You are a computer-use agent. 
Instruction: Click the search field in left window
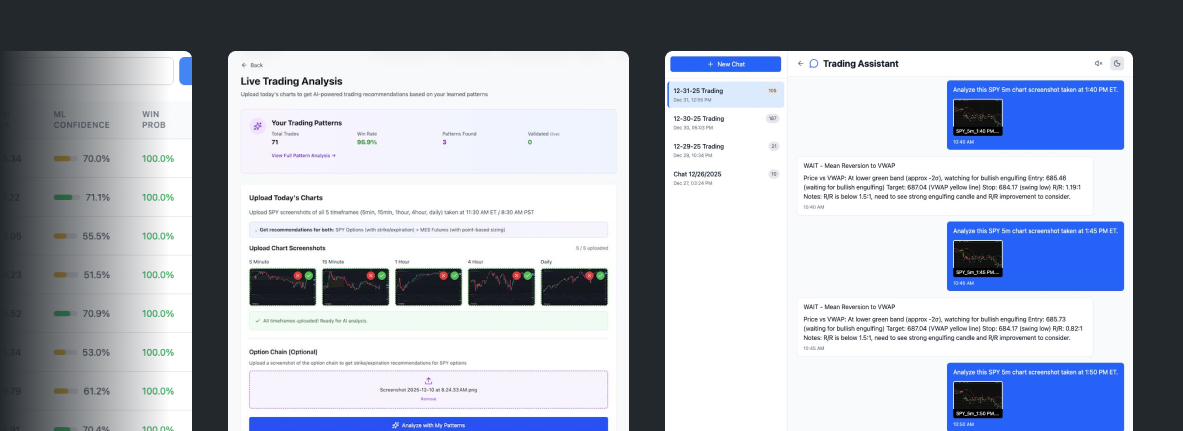[x=87, y=71]
